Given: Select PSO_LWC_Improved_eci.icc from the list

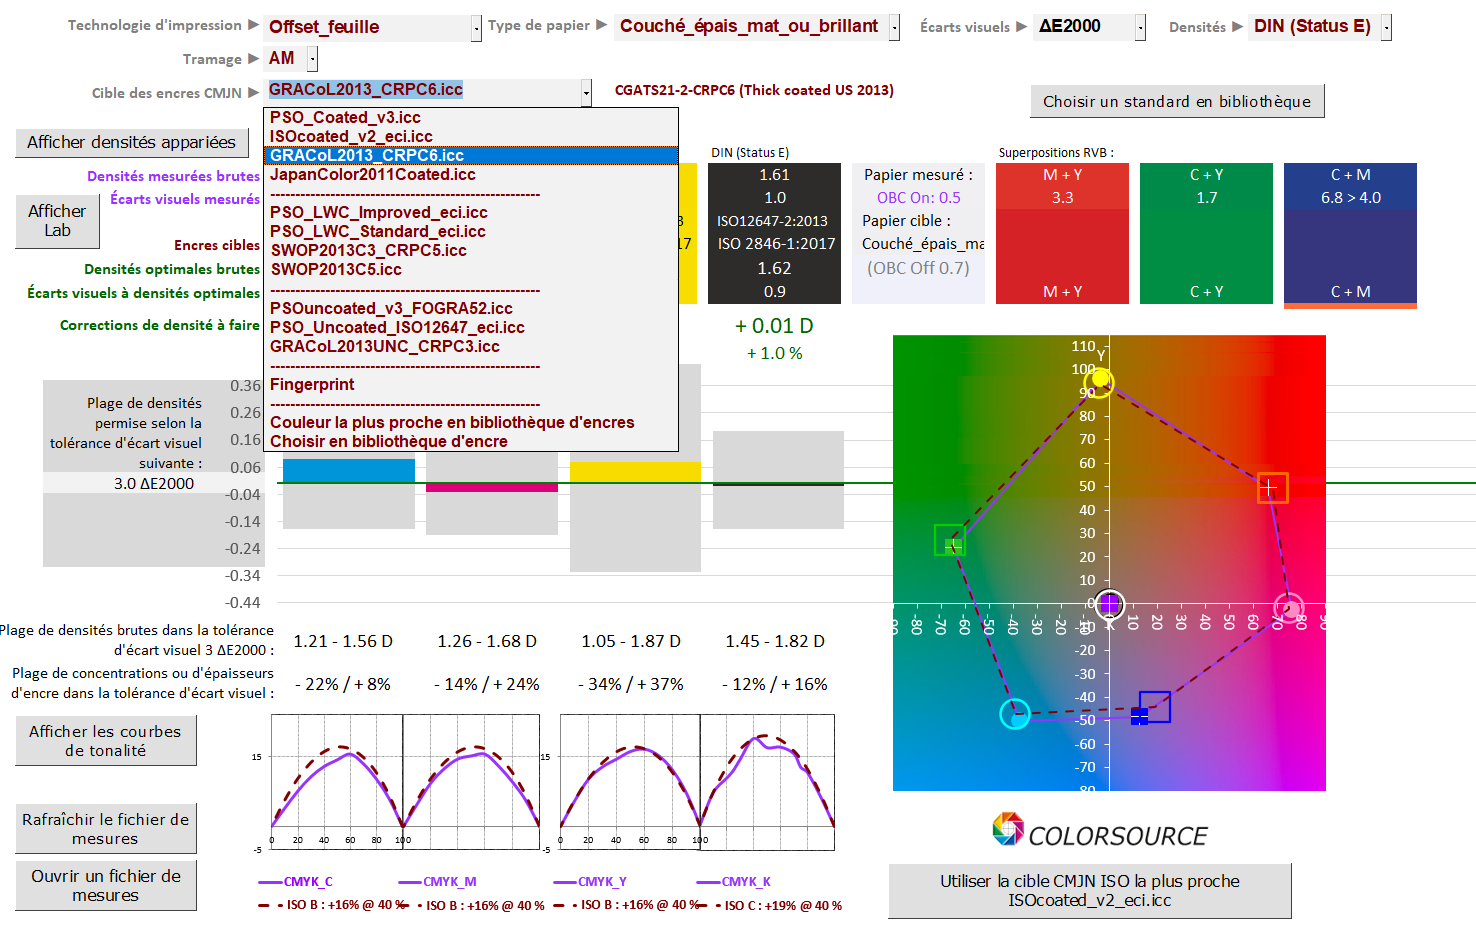Looking at the screenshot, I should click(471, 213).
